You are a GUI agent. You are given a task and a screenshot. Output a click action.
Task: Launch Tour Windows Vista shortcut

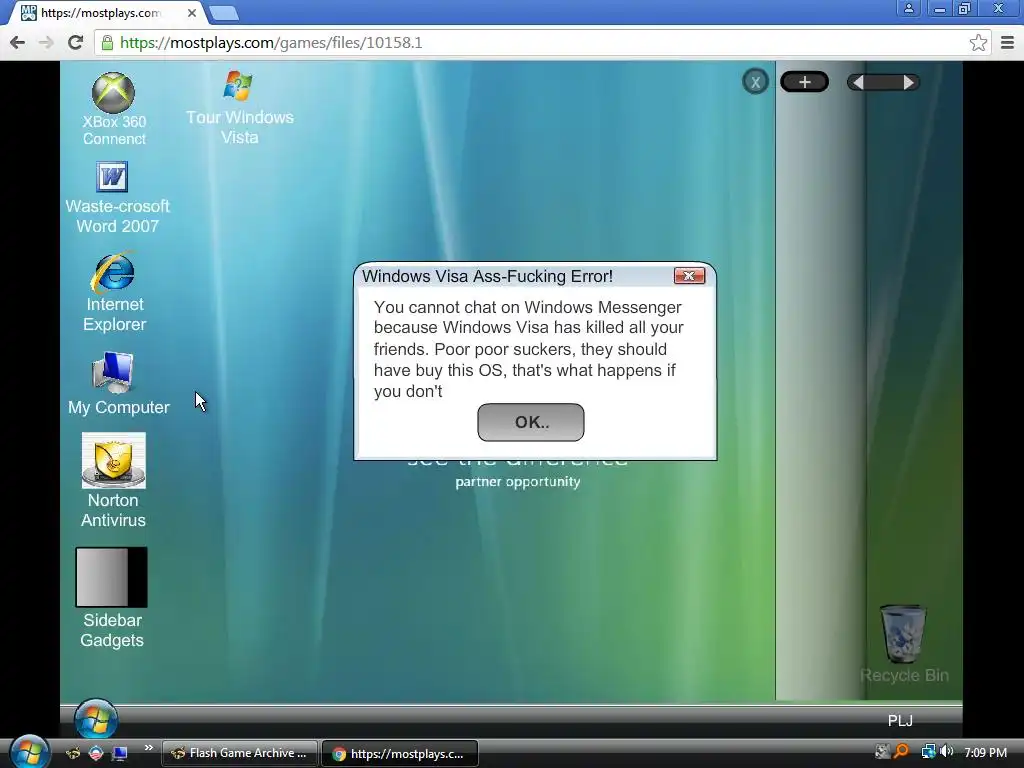(x=239, y=108)
